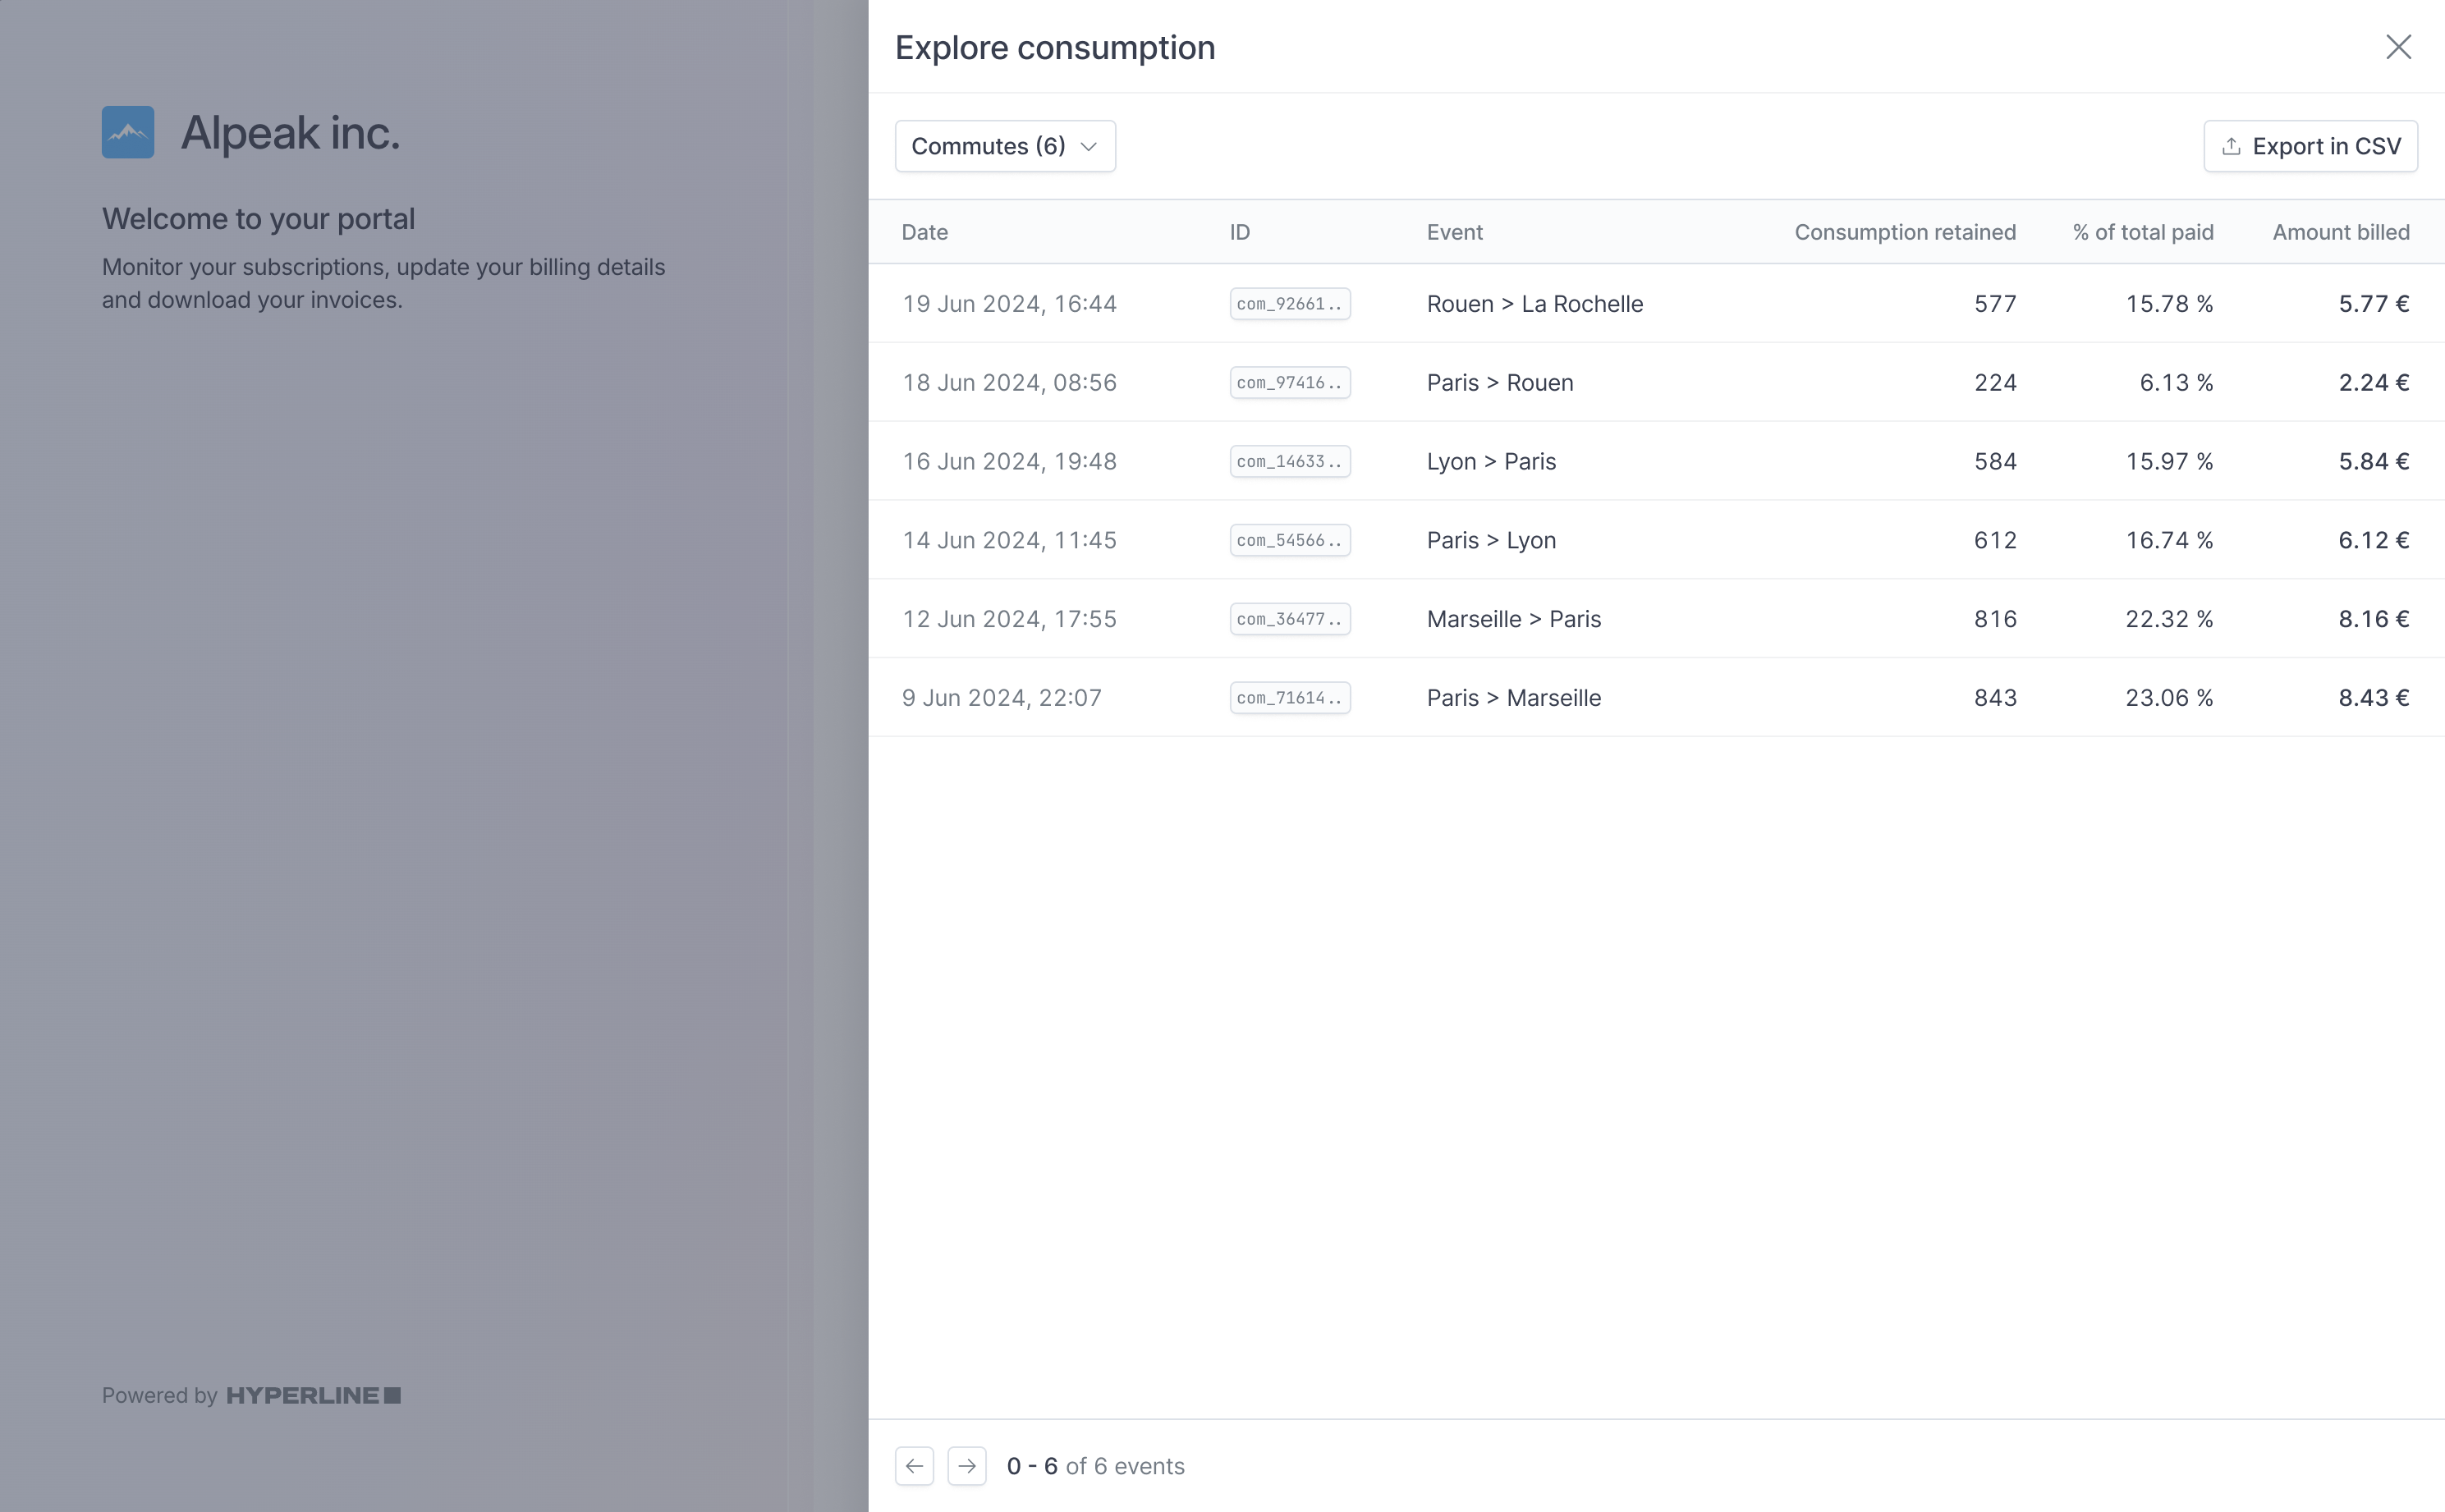The image size is (2445, 1512).
Task: Click the com_36477.. ID badge
Action: [x=1289, y=619]
